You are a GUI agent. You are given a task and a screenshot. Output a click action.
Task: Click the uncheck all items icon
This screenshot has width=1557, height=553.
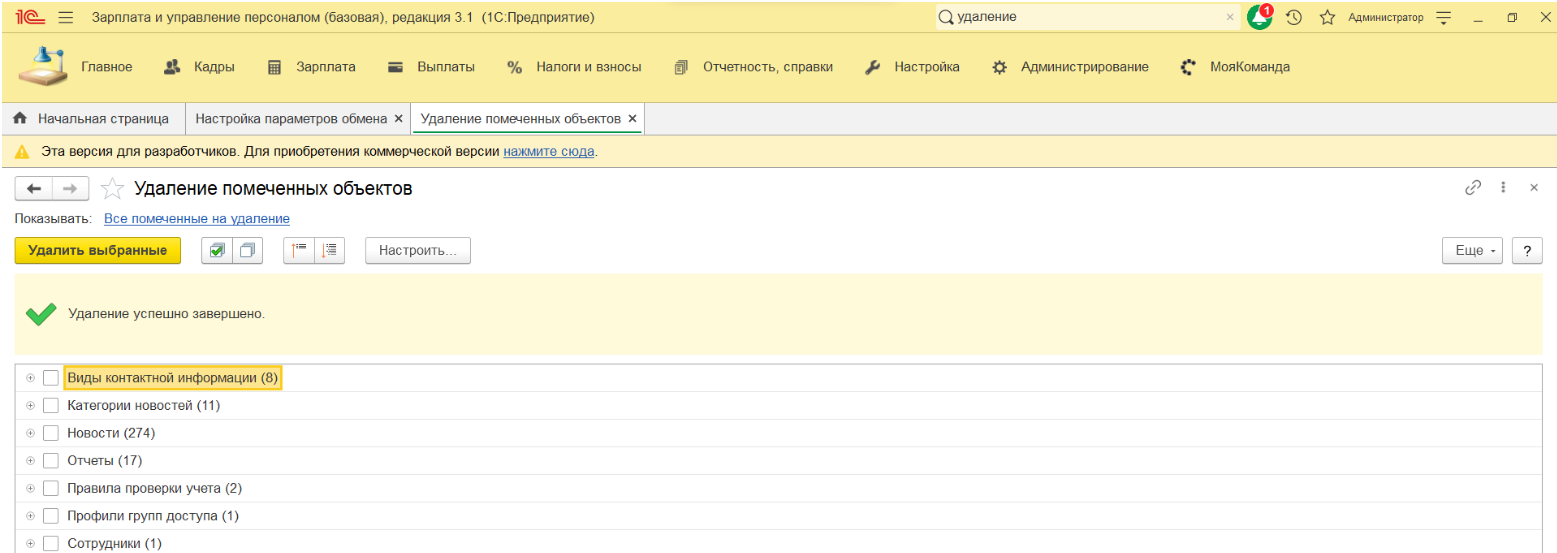[x=247, y=250]
